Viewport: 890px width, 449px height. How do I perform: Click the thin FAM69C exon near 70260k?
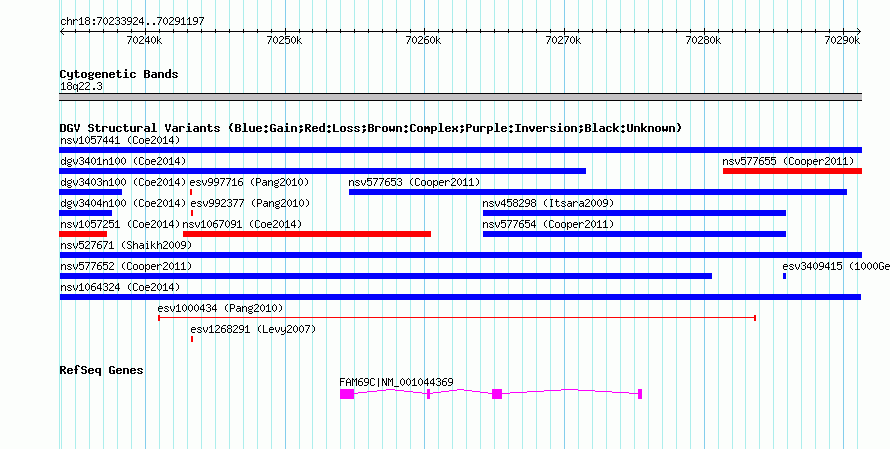click(429, 394)
